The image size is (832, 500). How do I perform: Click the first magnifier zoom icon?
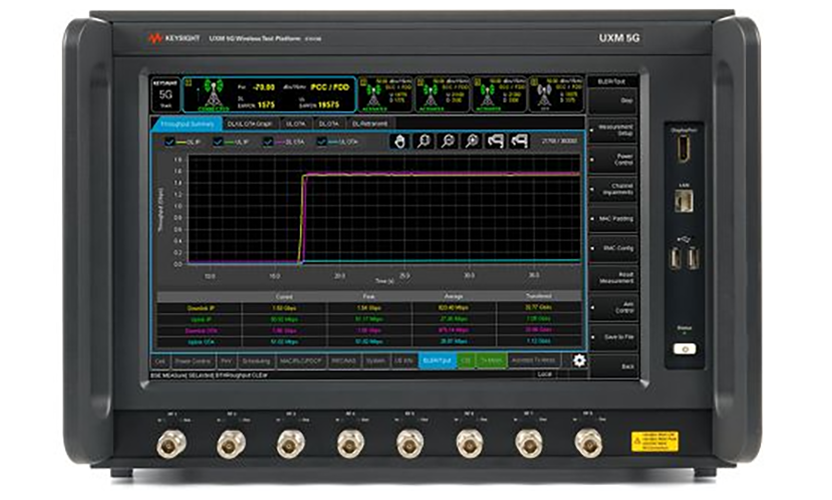click(x=423, y=141)
